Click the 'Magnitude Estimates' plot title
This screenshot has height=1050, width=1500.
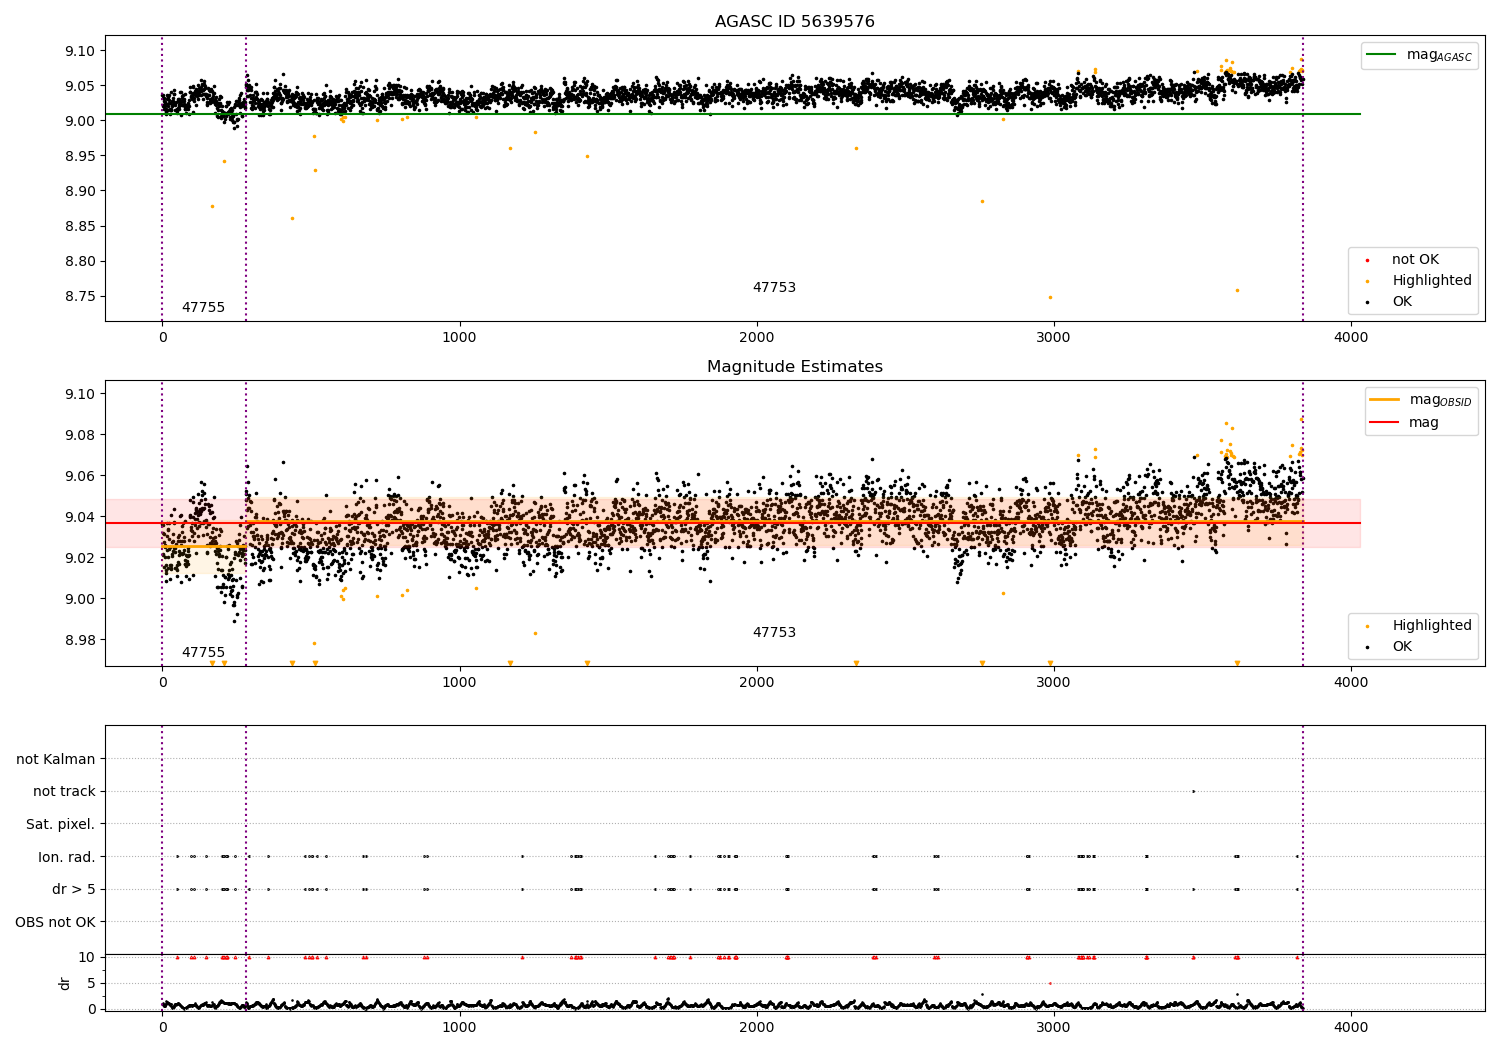794,367
